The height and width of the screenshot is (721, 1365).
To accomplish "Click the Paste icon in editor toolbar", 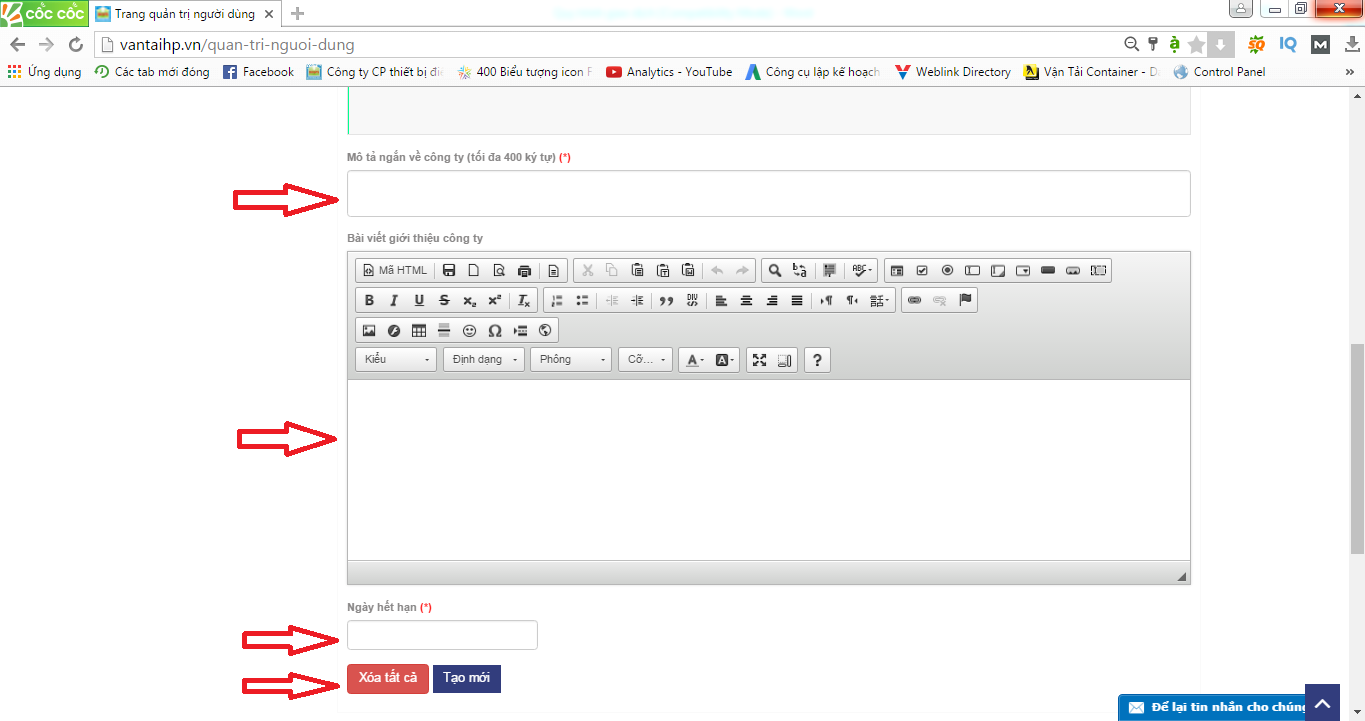I will (x=637, y=271).
